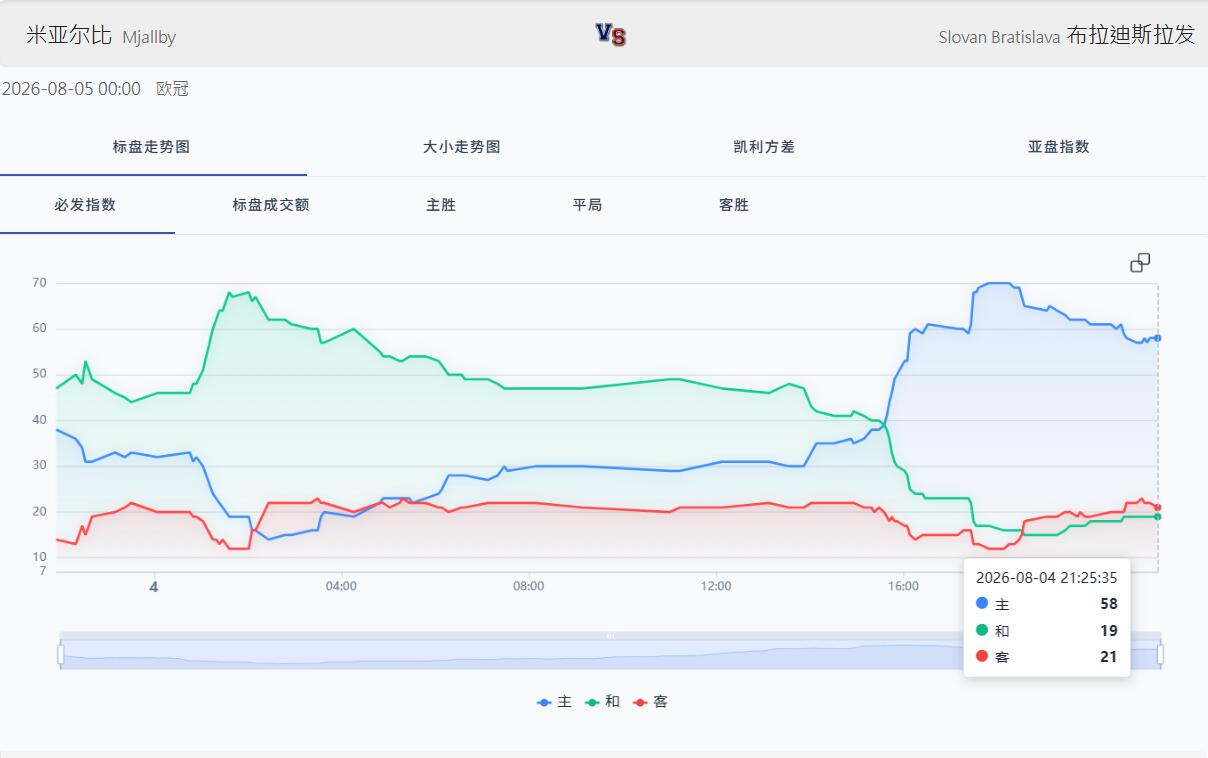Click the left handle of zoom slider
This screenshot has height=758, width=1208.
(x=60, y=655)
